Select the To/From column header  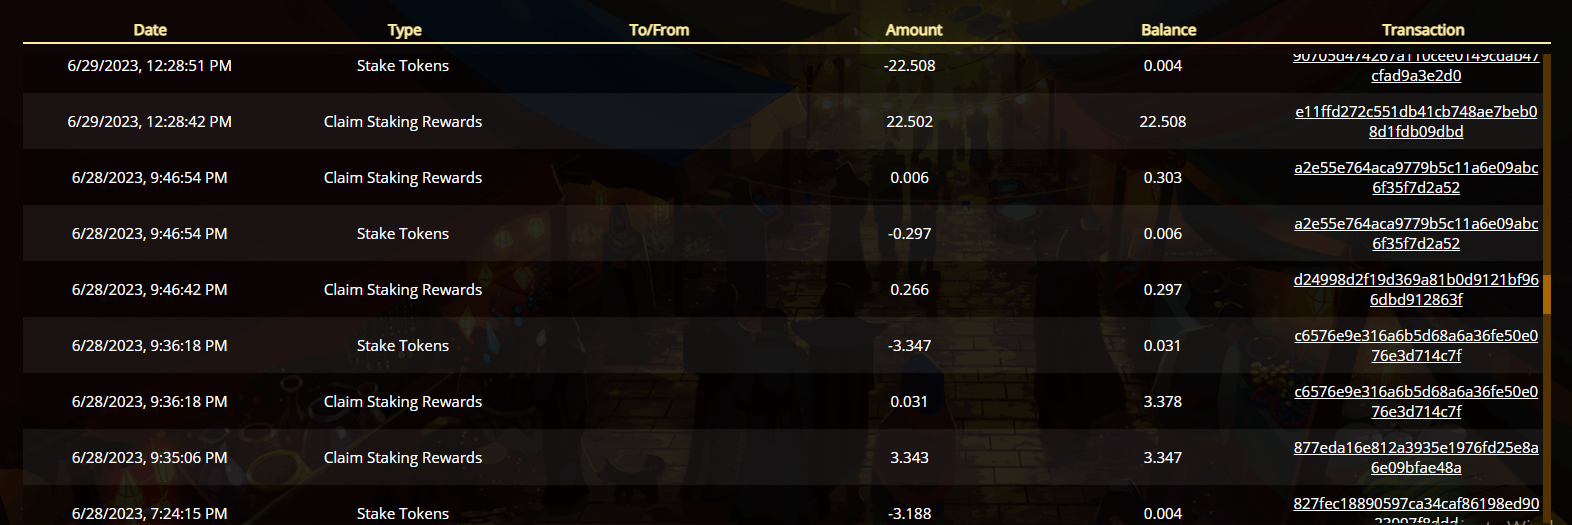[659, 30]
